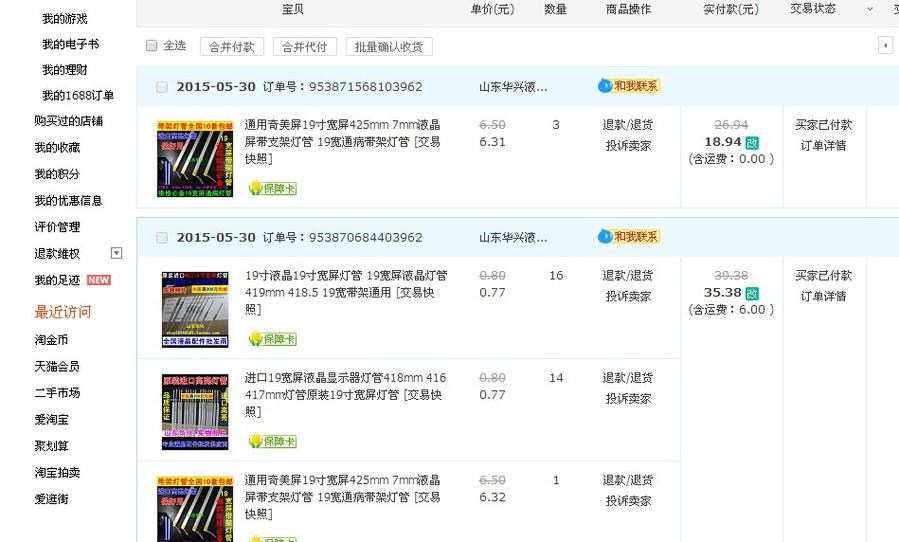
Task: Click the collapse arrow button at top right
Action: pyautogui.click(x=885, y=45)
